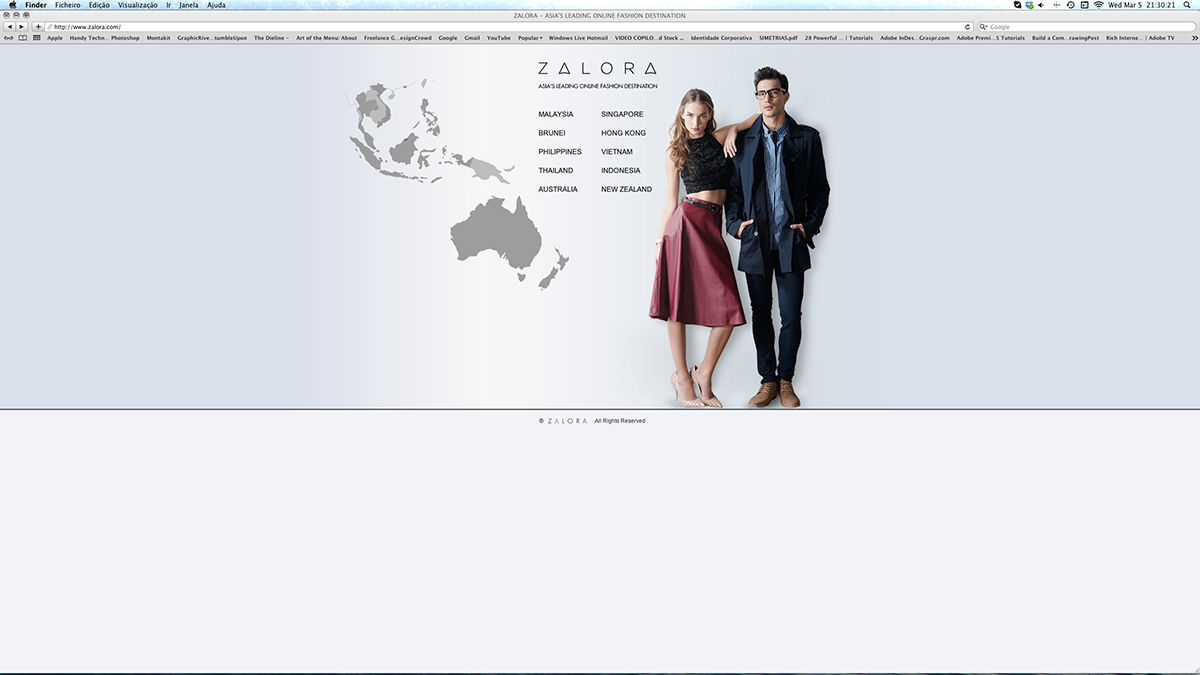Open the Ficheiro menu
The image size is (1200, 675).
(68, 5)
